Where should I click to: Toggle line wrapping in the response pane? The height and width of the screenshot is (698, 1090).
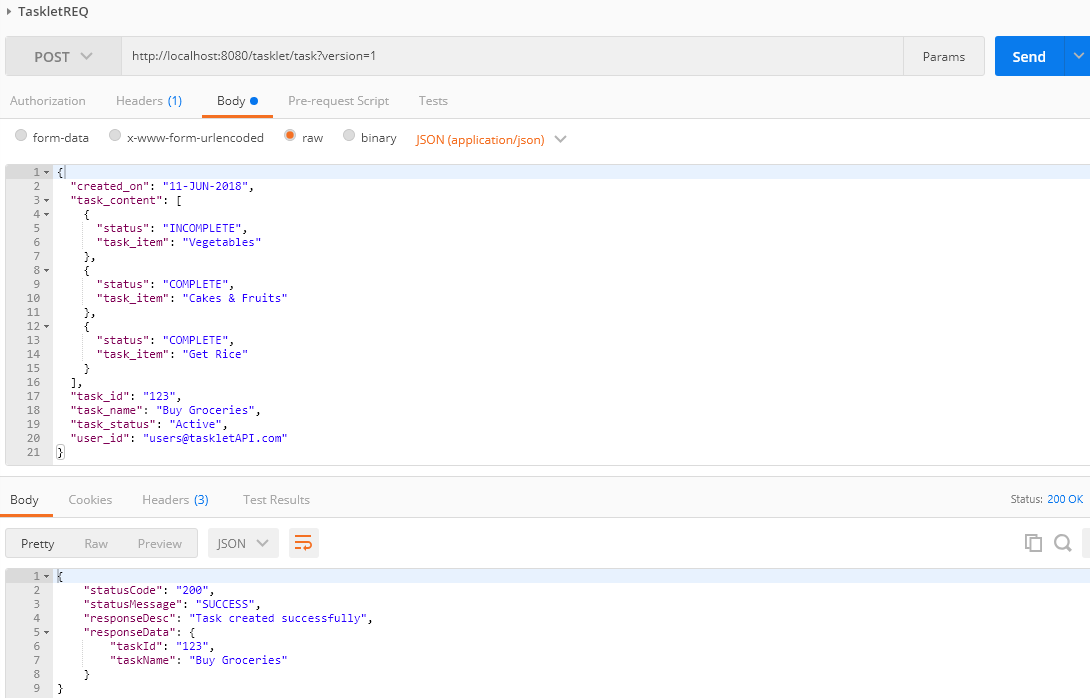click(303, 542)
